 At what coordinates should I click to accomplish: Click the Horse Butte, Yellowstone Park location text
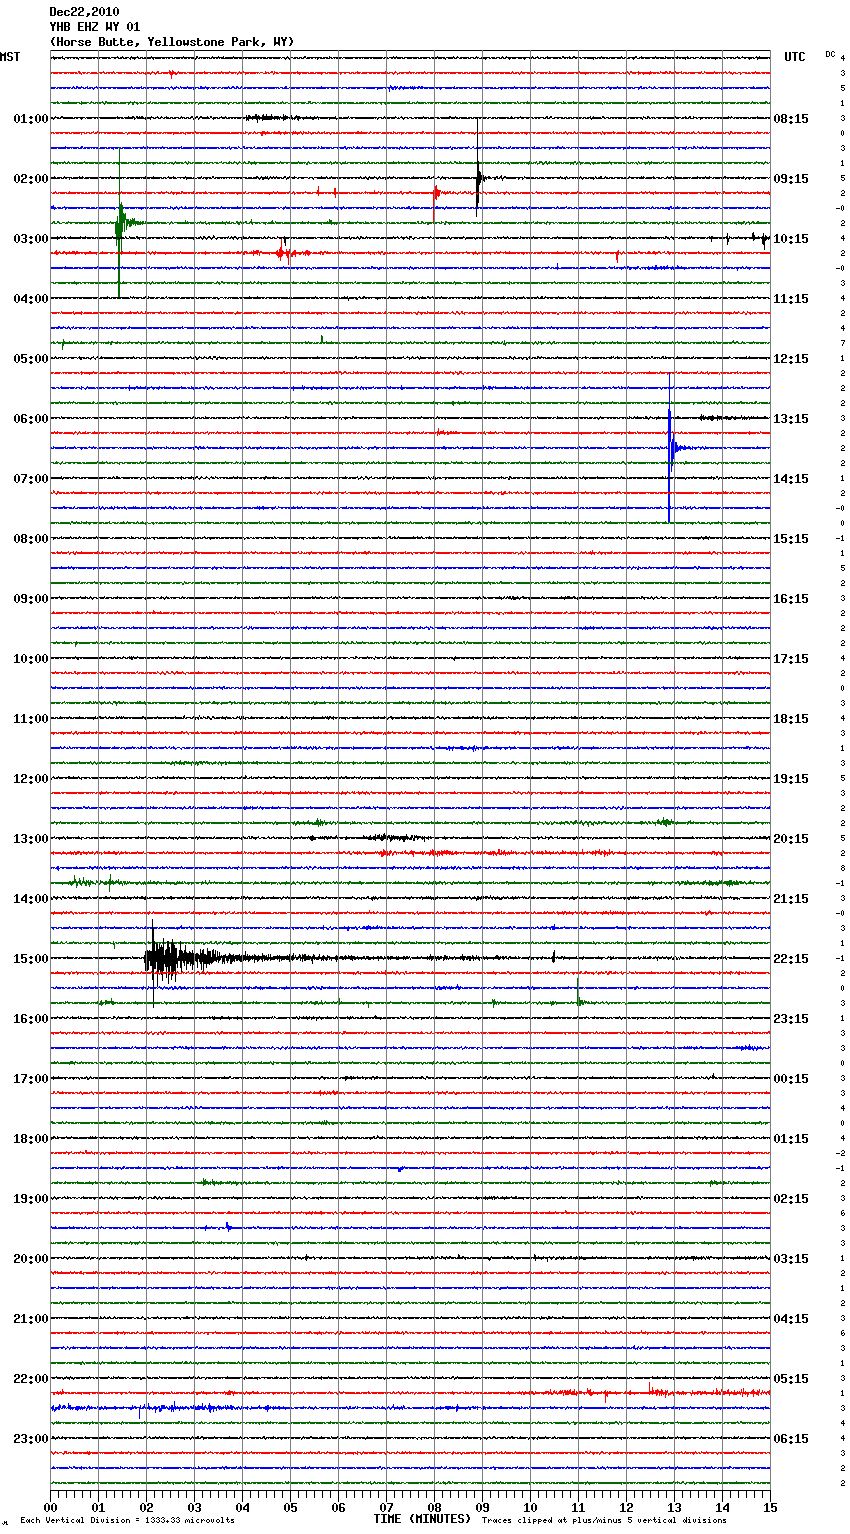point(171,42)
